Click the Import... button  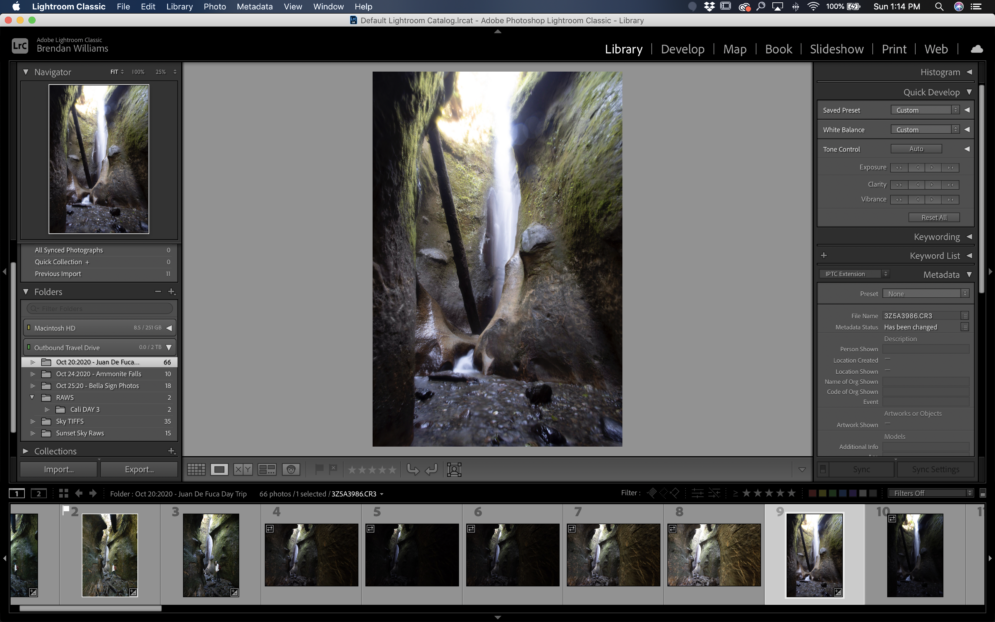point(58,469)
